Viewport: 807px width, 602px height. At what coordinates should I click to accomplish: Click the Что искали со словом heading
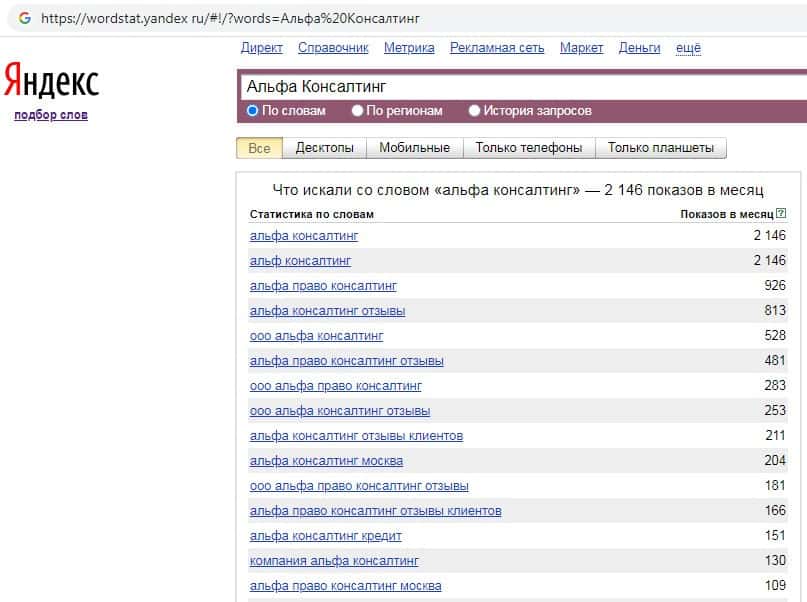pyautogui.click(x=518, y=190)
